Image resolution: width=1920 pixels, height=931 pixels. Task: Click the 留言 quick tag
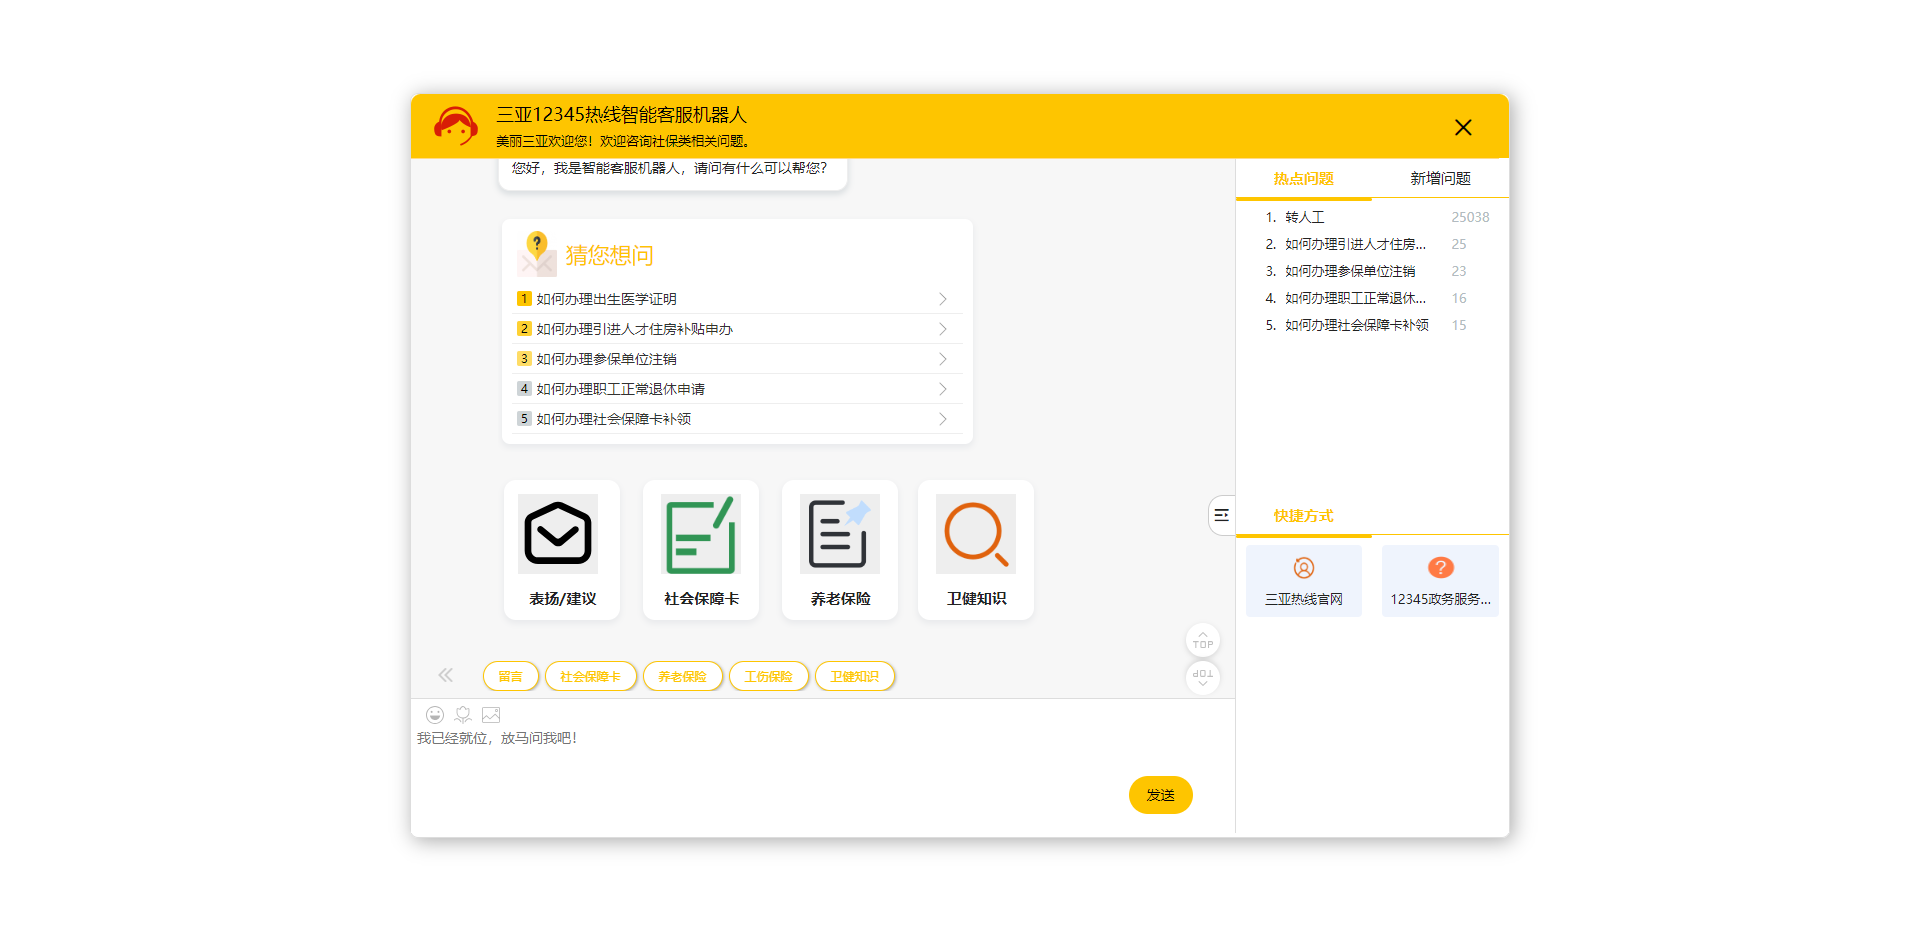point(511,677)
